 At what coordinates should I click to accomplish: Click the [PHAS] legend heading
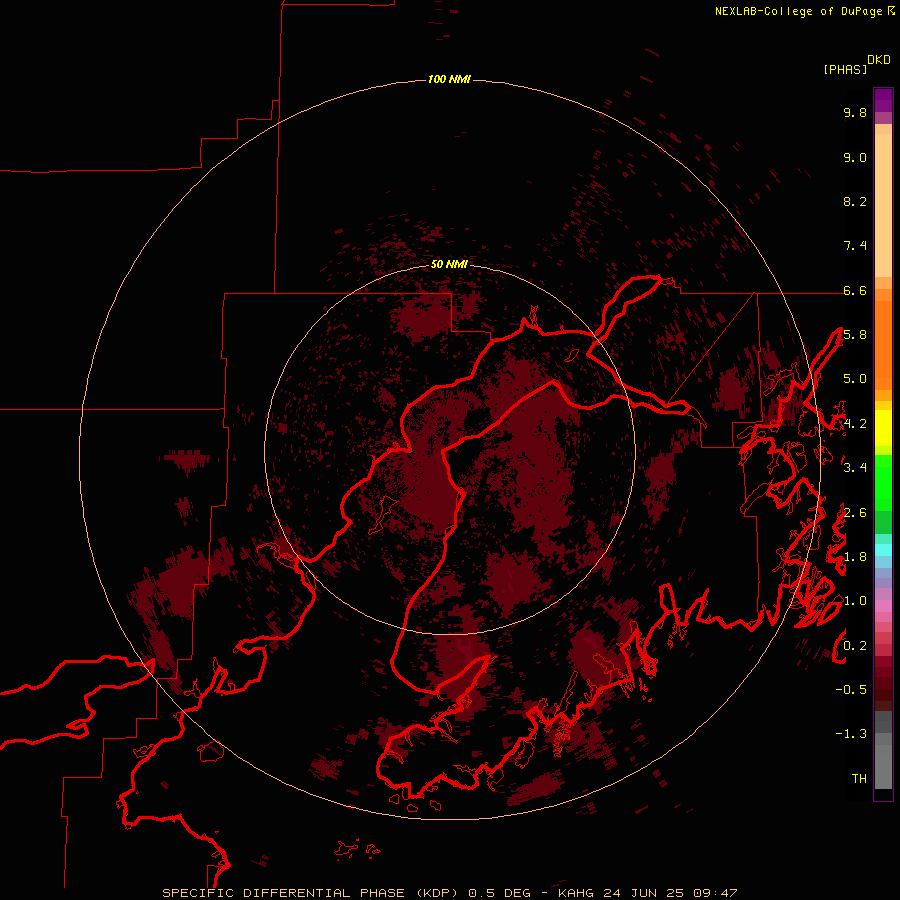(845, 69)
